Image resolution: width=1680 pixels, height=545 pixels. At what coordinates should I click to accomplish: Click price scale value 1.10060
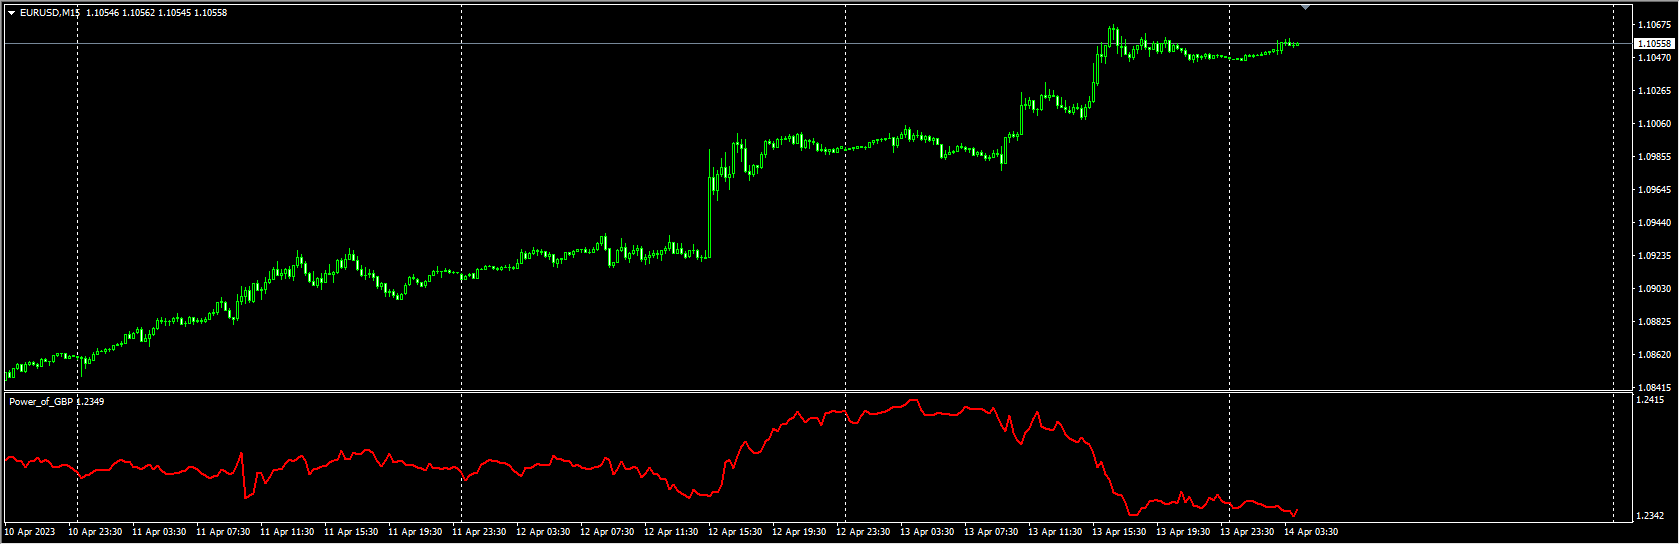pyautogui.click(x=1655, y=123)
